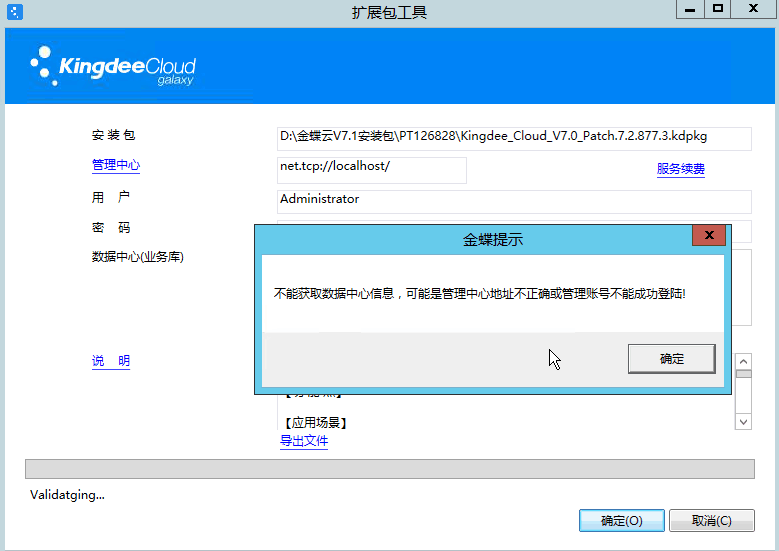This screenshot has height=551, width=779.
Task: Click the 取消(C) button
Action: pyautogui.click(x=712, y=521)
